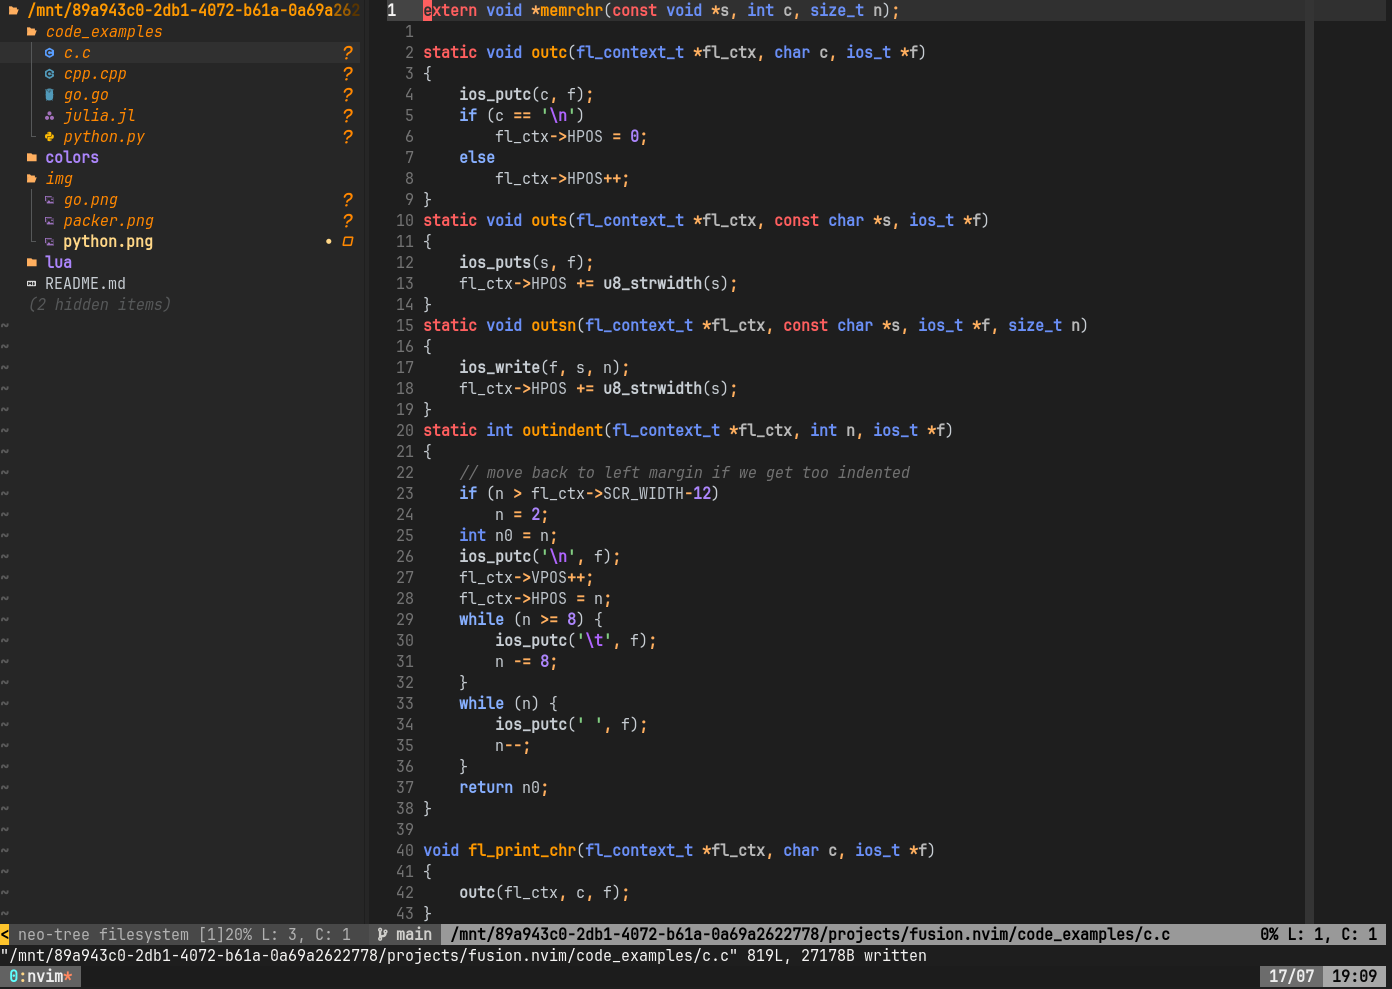Click the untracked git marker on python.py
This screenshot has width=1392, height=989.
tap(347, 137)
